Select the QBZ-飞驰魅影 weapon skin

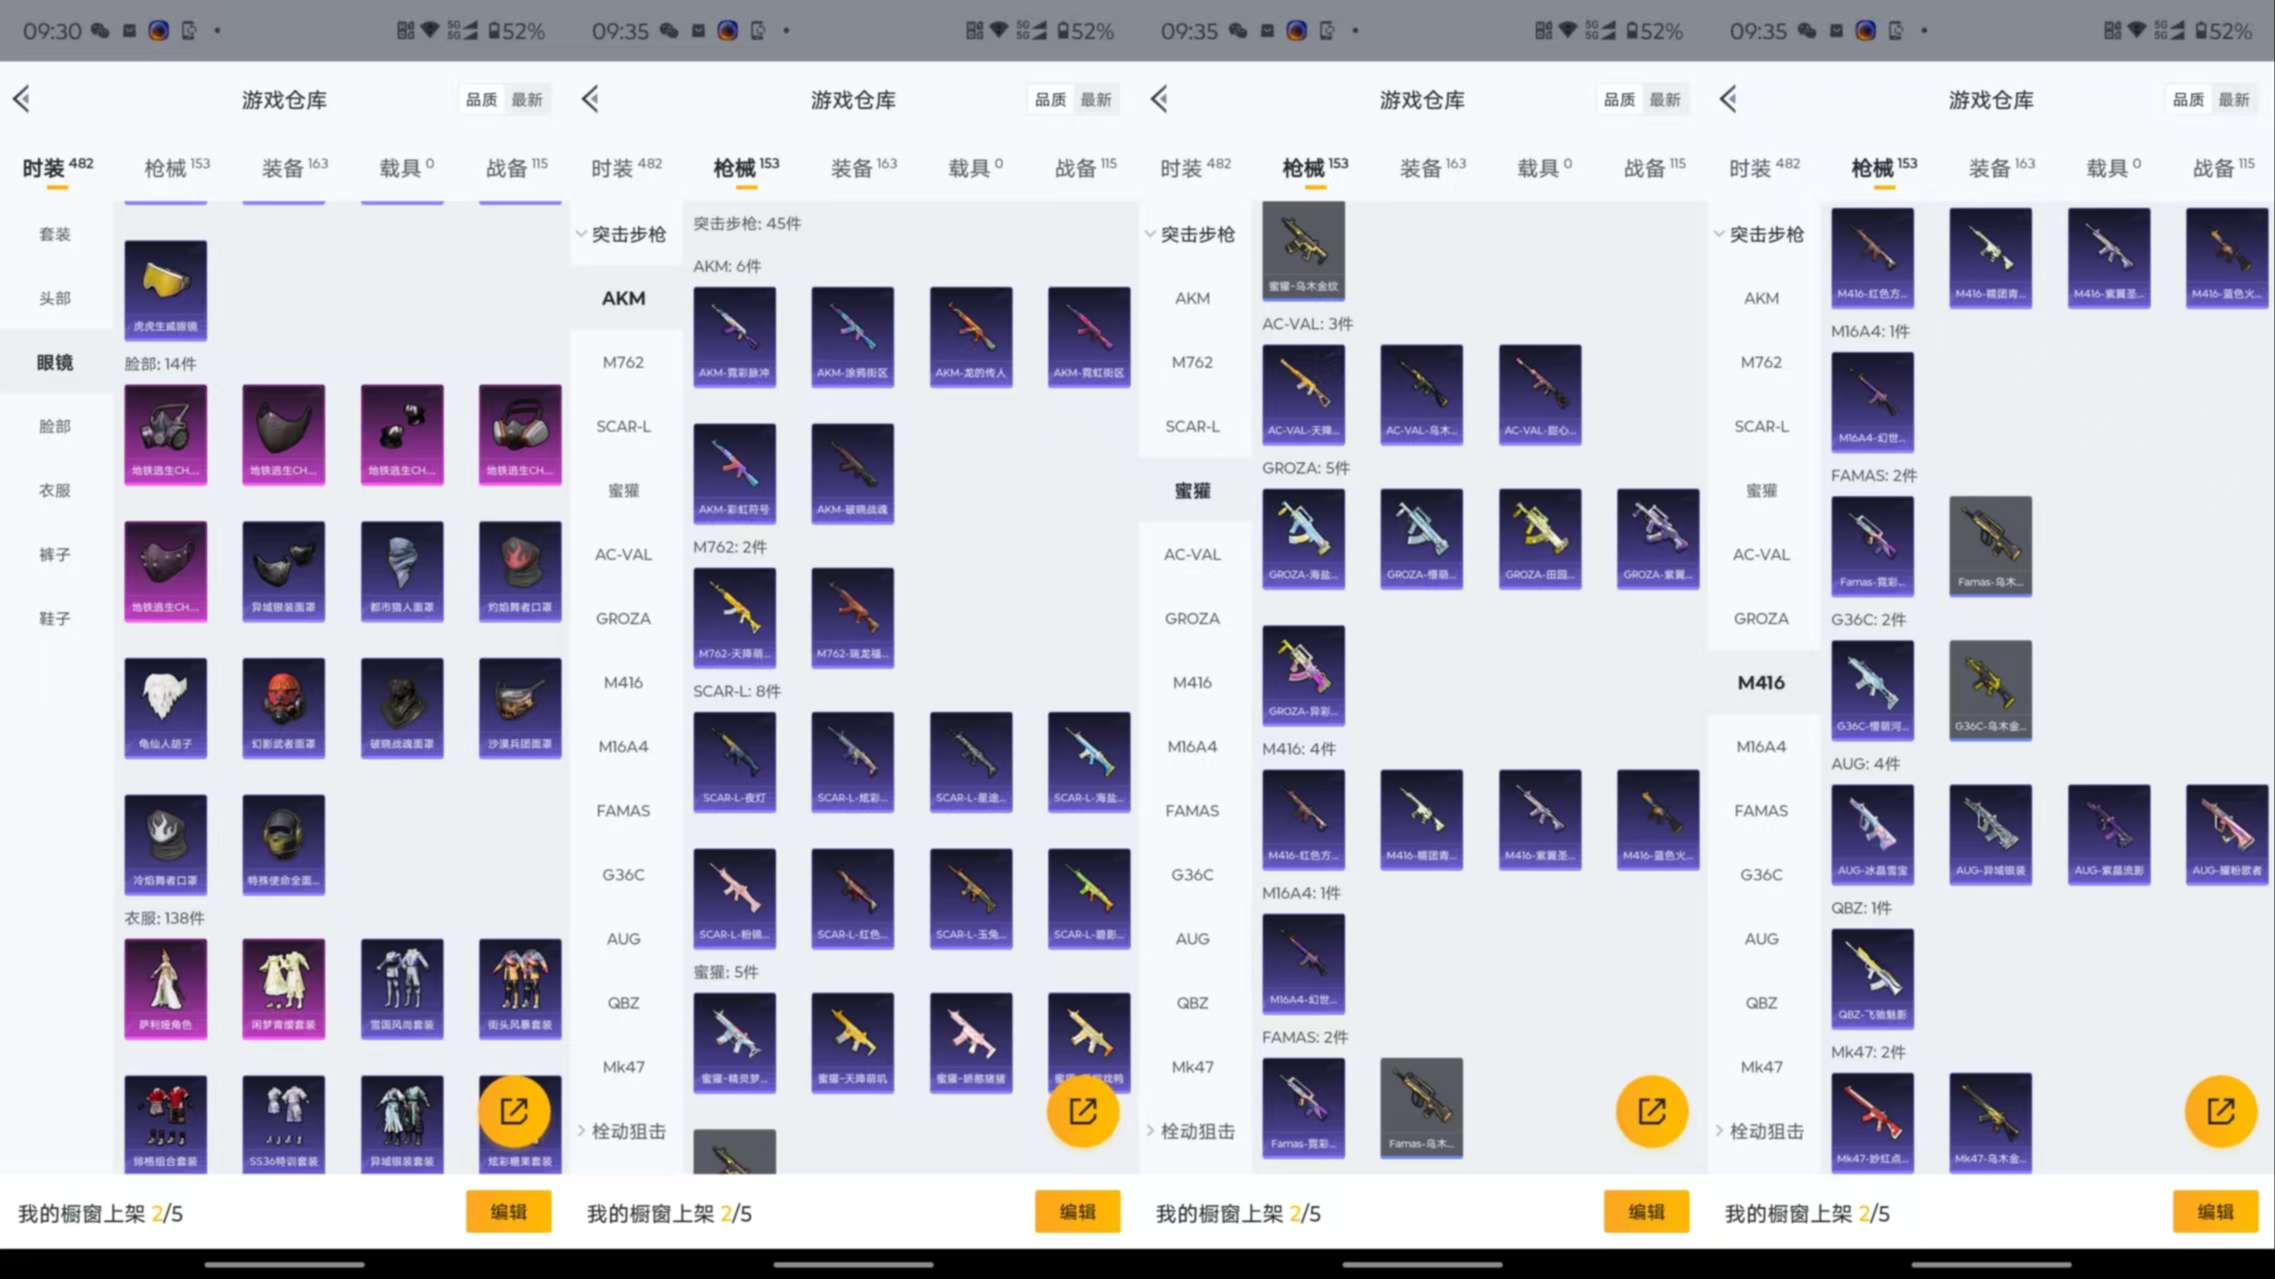(x=1872, y=978)
